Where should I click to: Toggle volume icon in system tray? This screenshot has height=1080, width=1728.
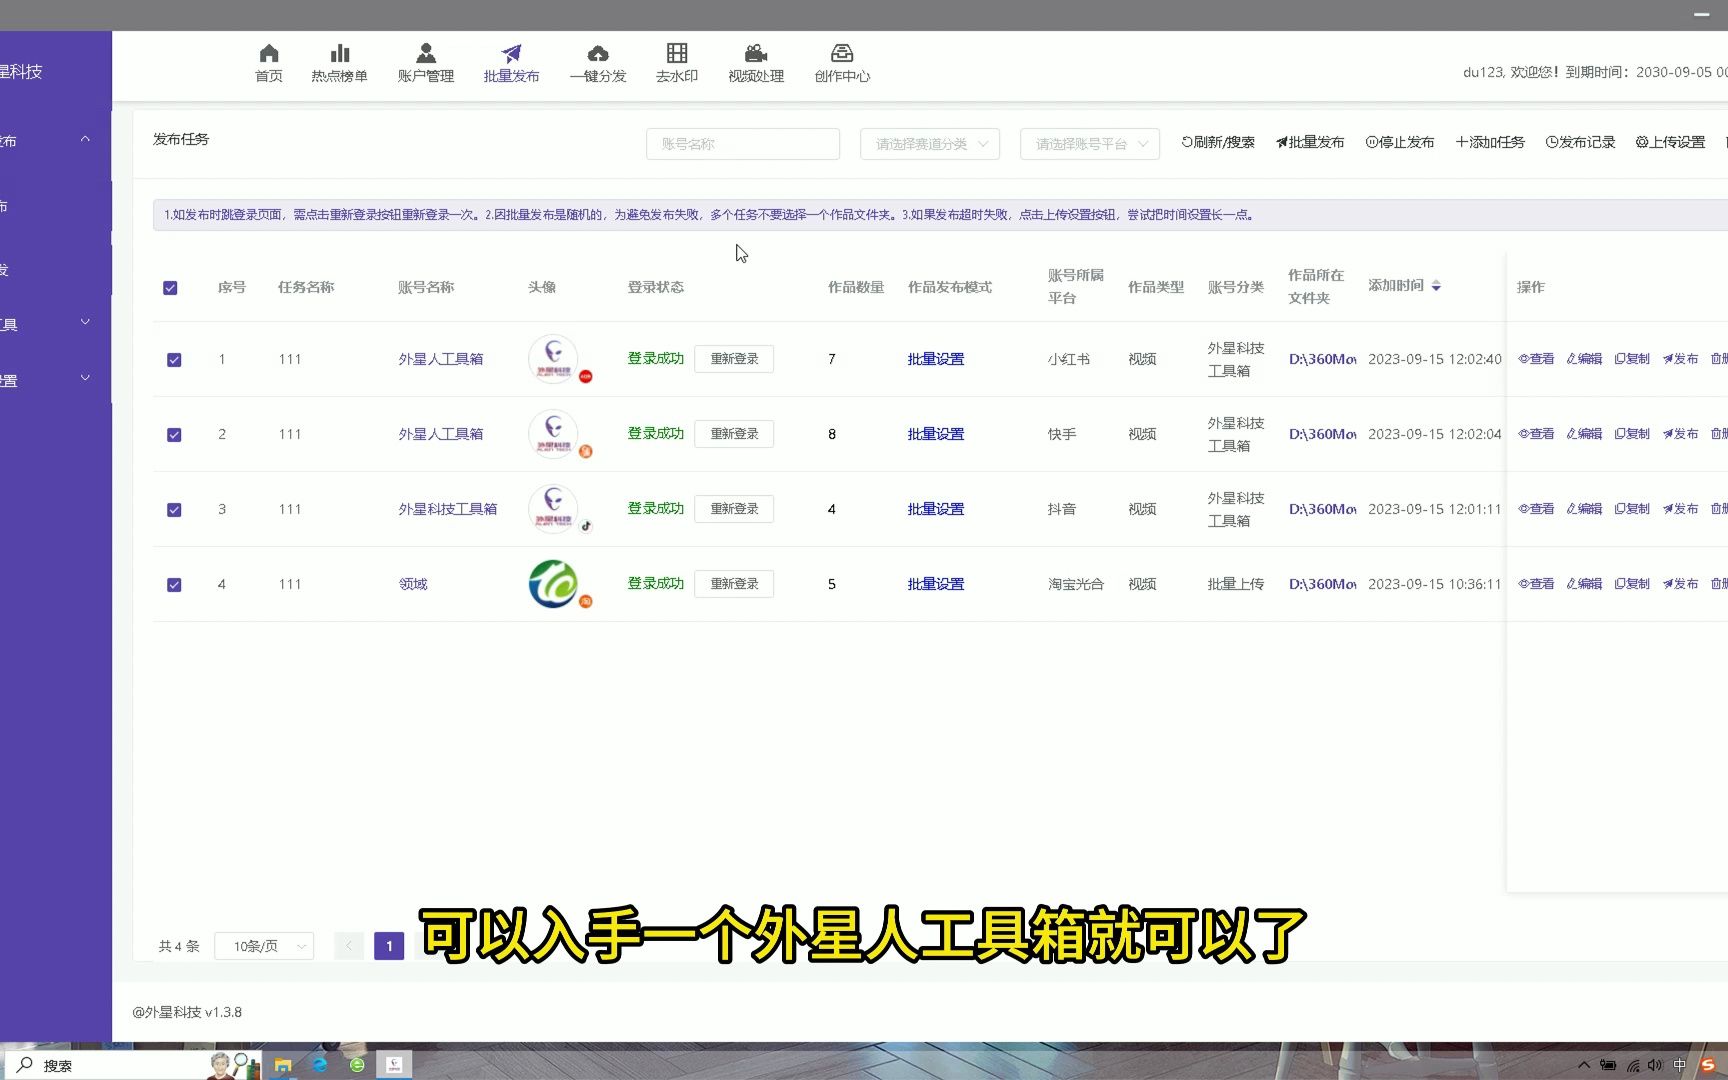(1655, 1065)
